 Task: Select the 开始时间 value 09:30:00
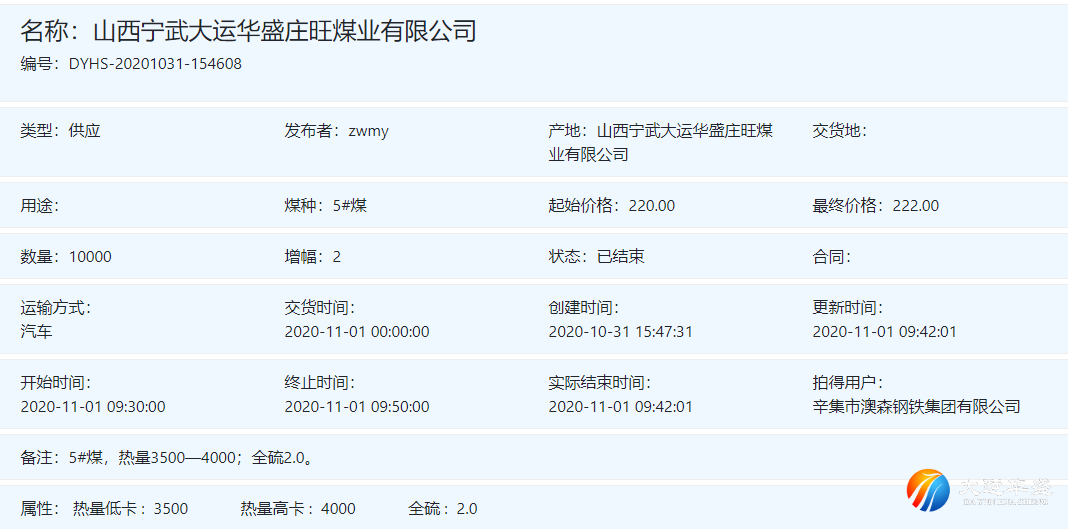pyautogui.click(x=93, y=407)
